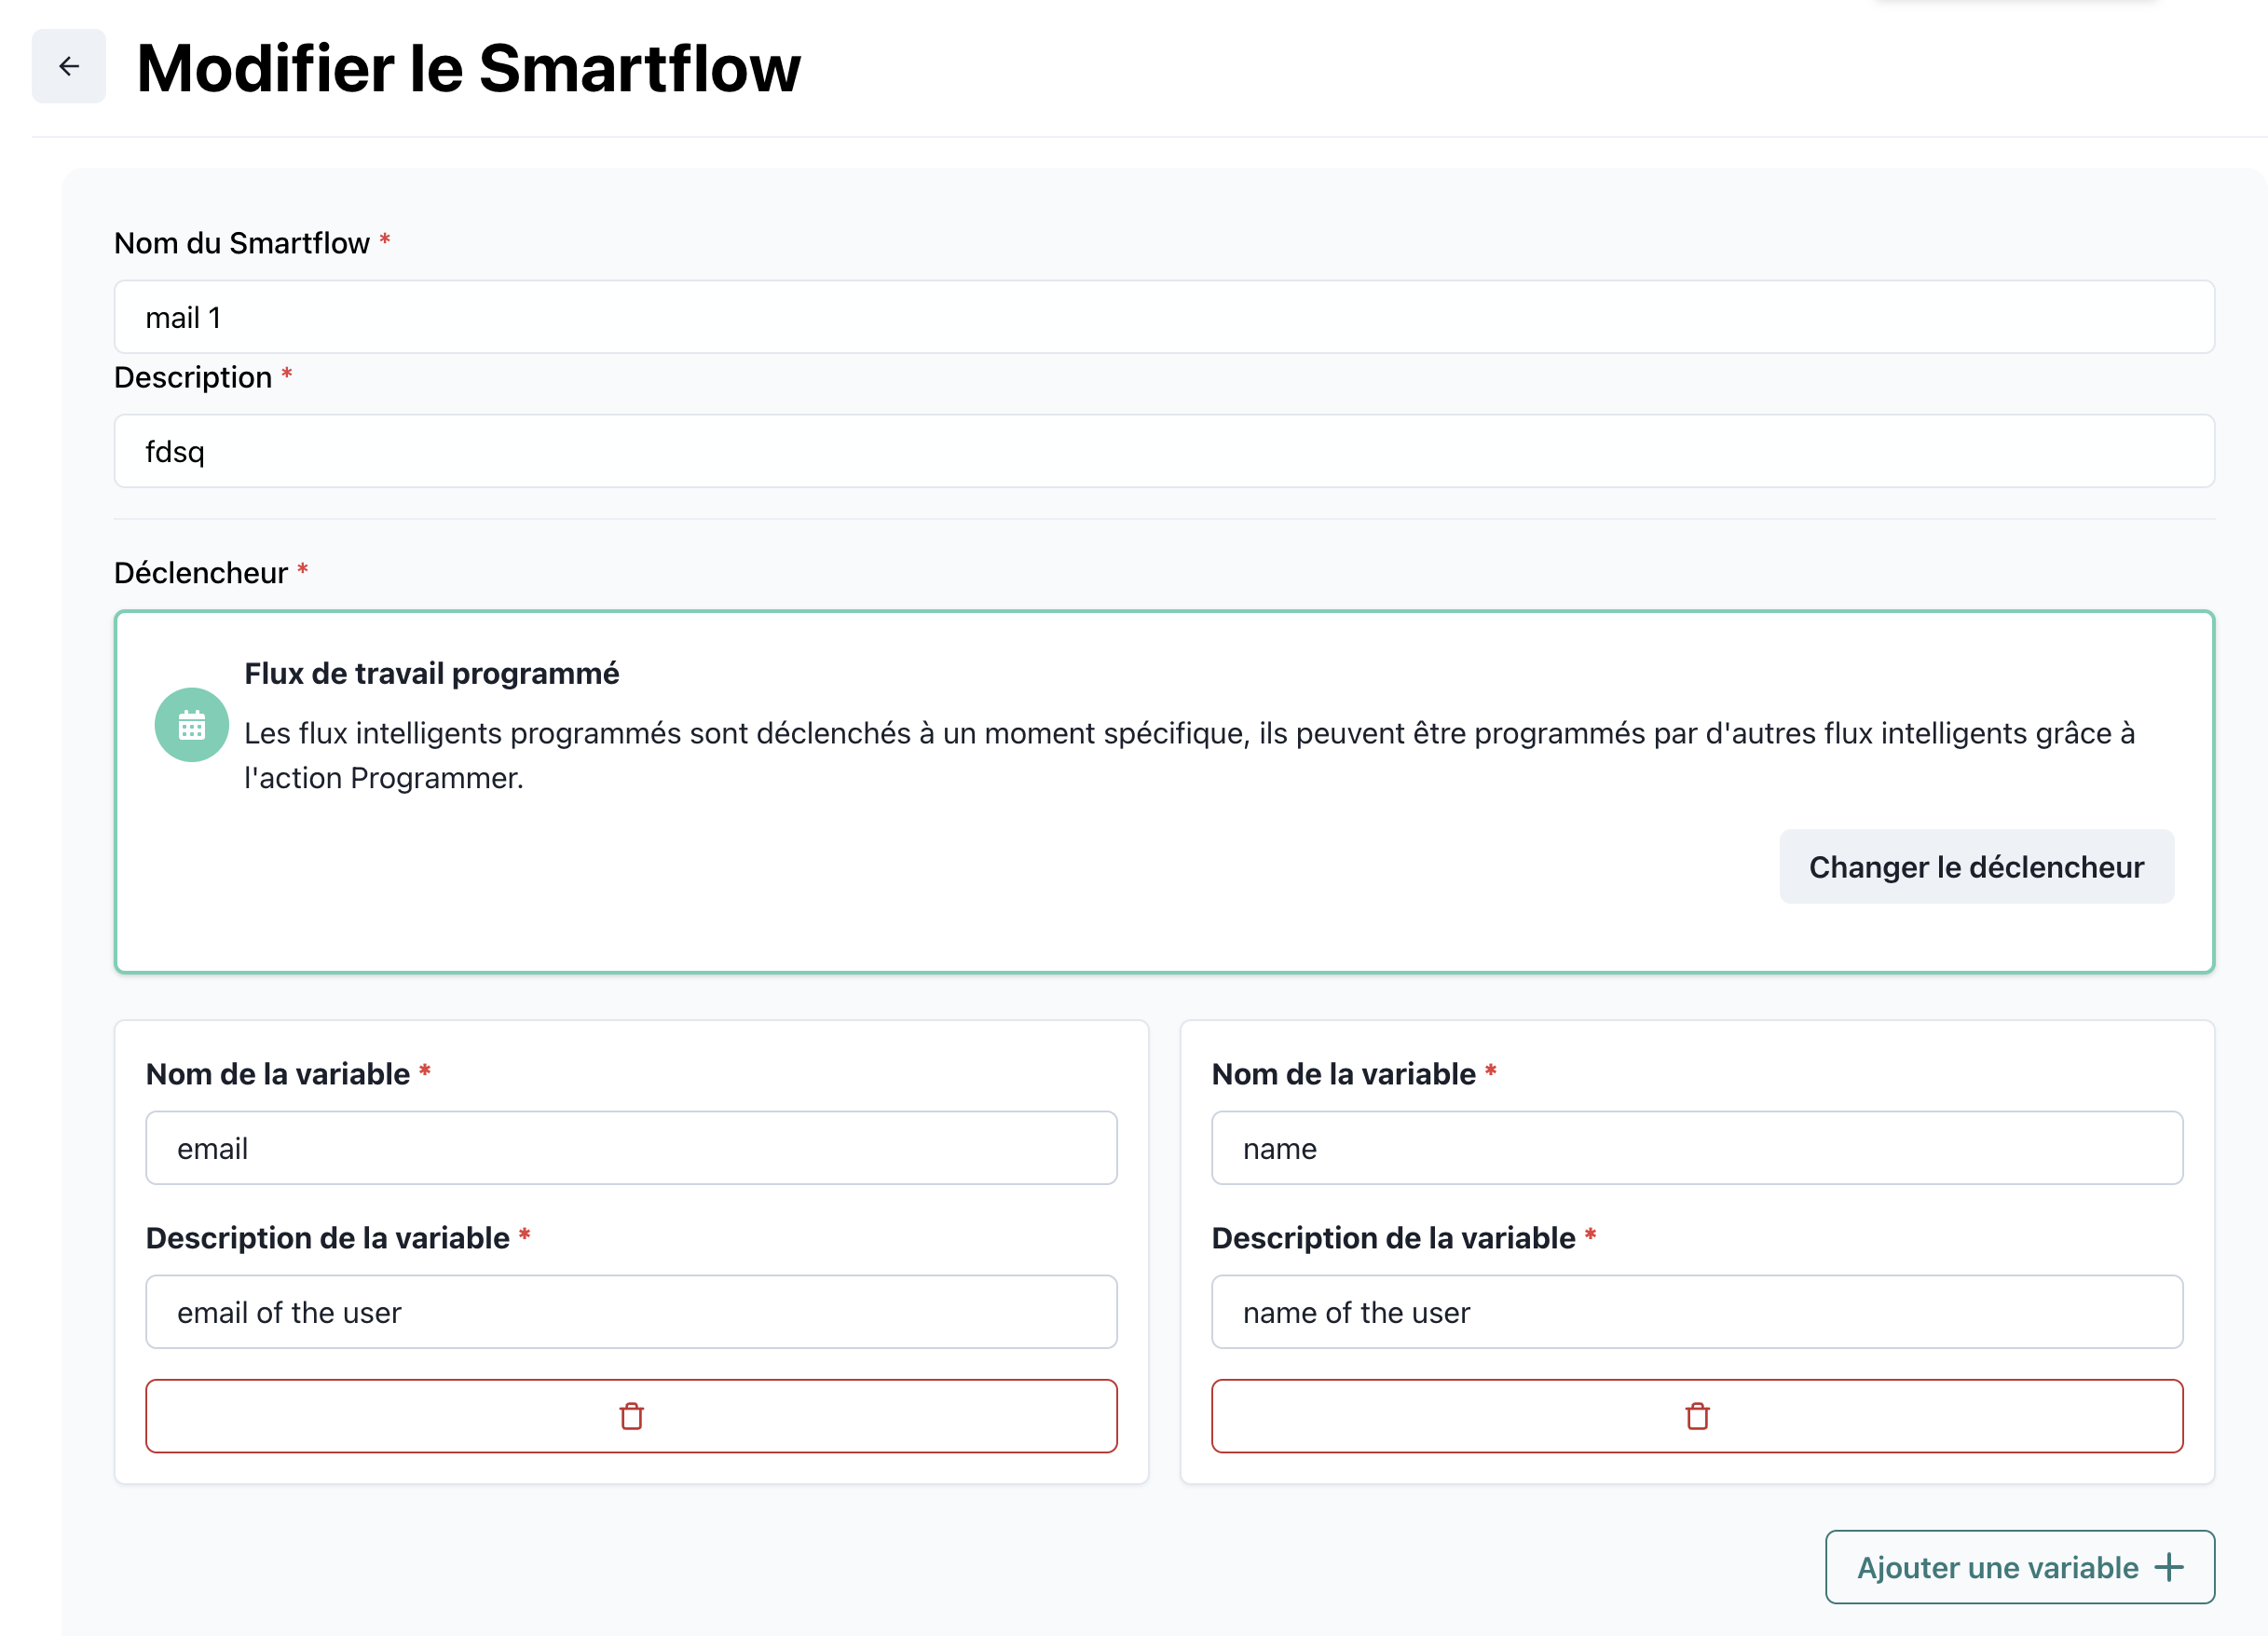Delete the name variable with trash icon
This screenshot has width=2268, height=1636.
1697,1416
